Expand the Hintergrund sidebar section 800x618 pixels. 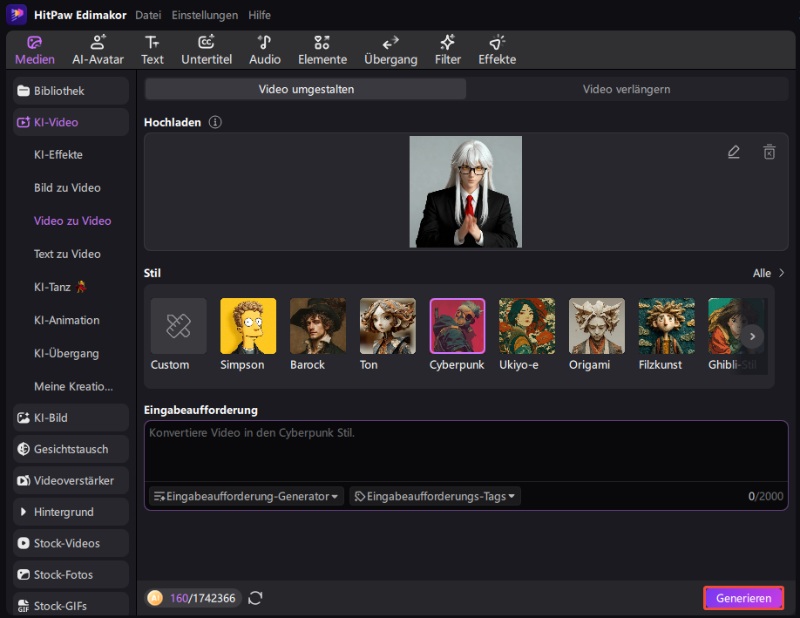tap(71, 512)
